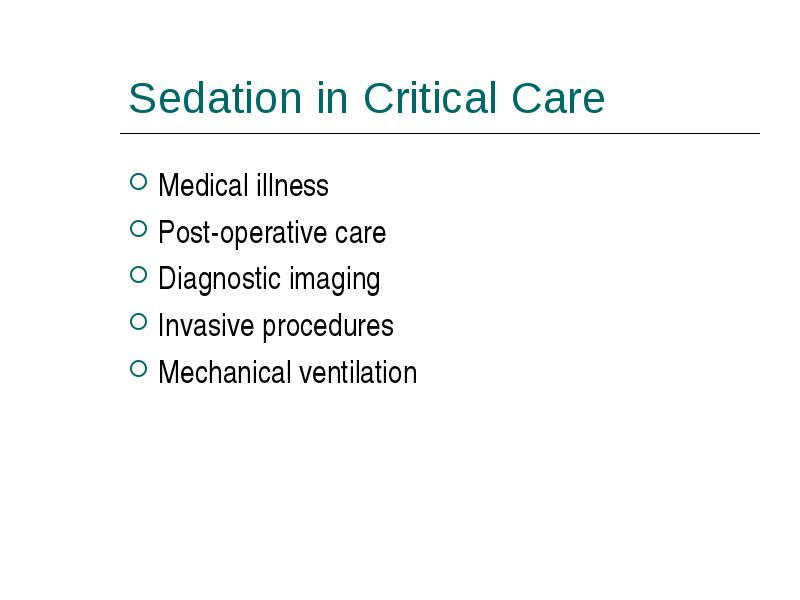Viewport: 800px width, 600px height.
Task: Click the bullet circle beside Mechanical ventilation
Action: pos(138,368)
